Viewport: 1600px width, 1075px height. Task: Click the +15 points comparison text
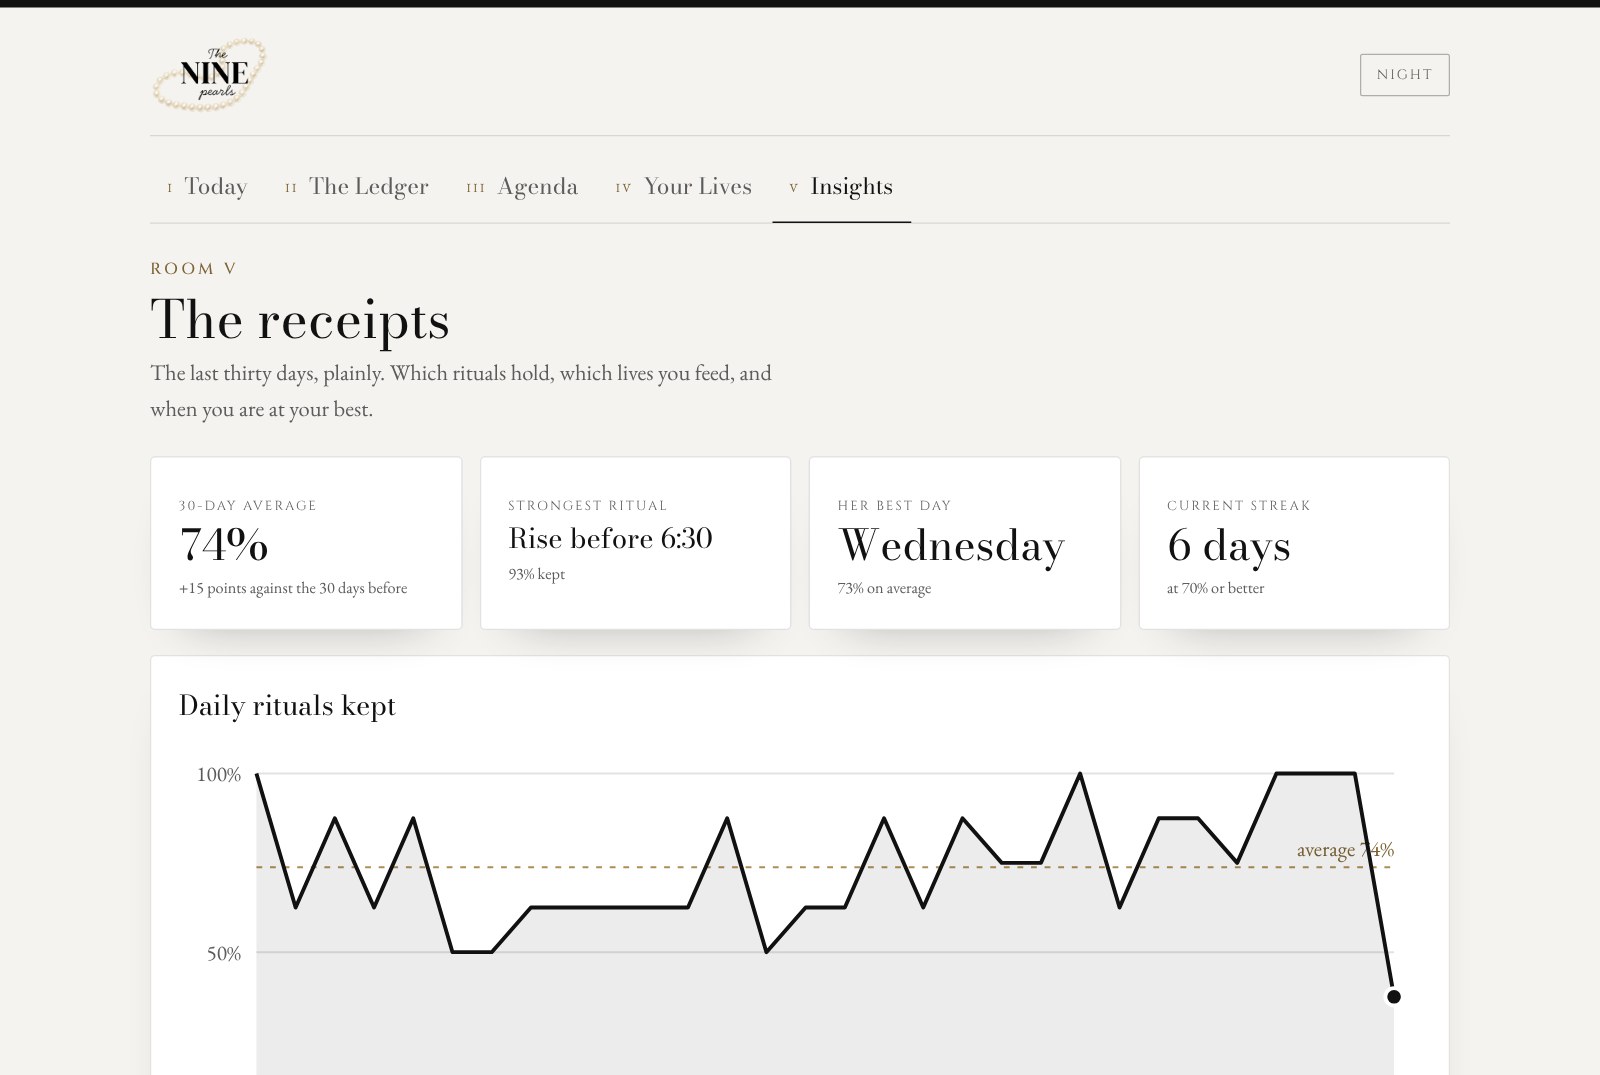(x=293, y=589)
